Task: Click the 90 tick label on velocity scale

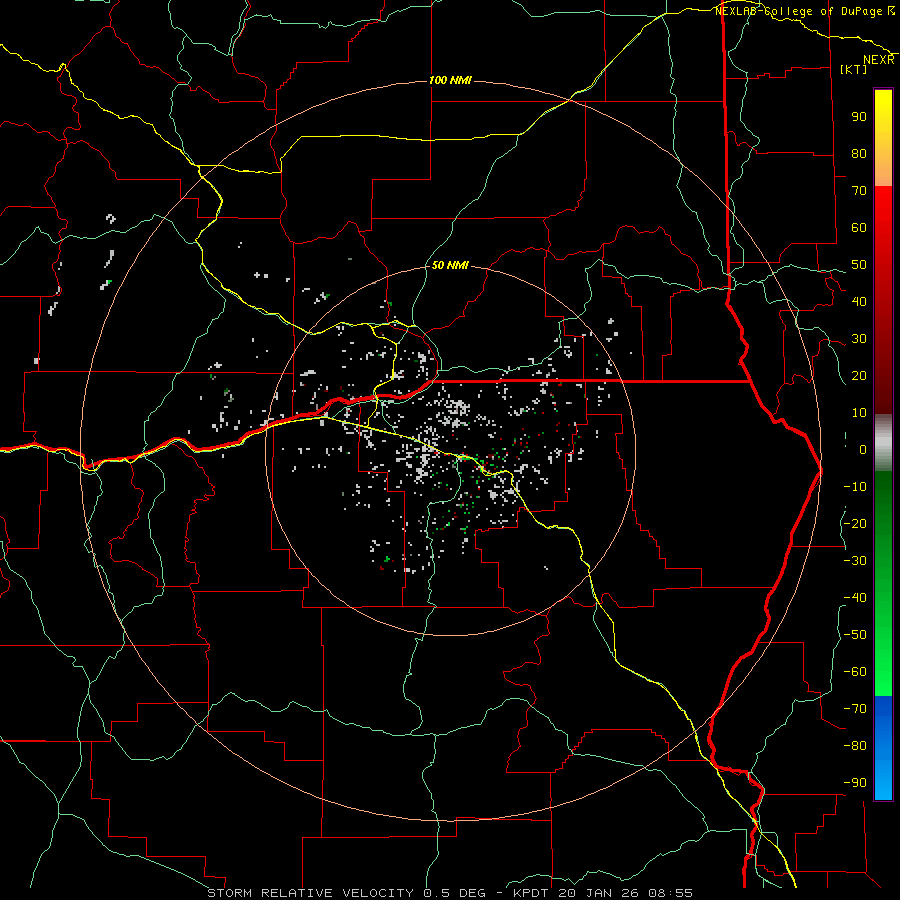Action: coord(859,117)
